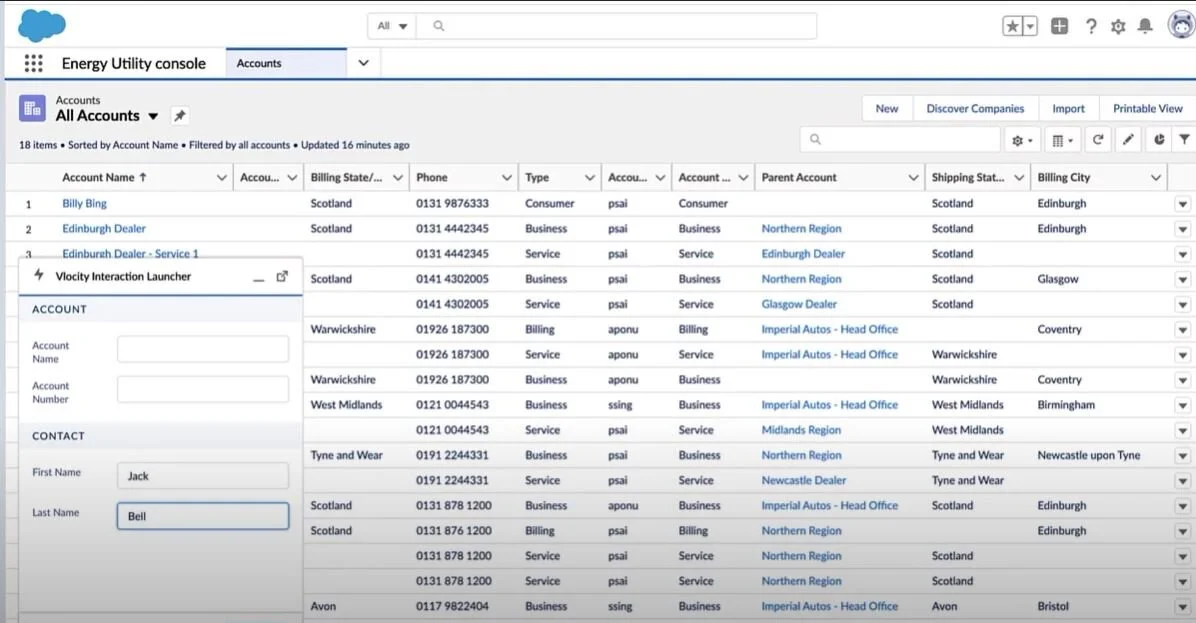
Task: Open the Glasgow Dealer parent account link
Action: tap(799, 304)
